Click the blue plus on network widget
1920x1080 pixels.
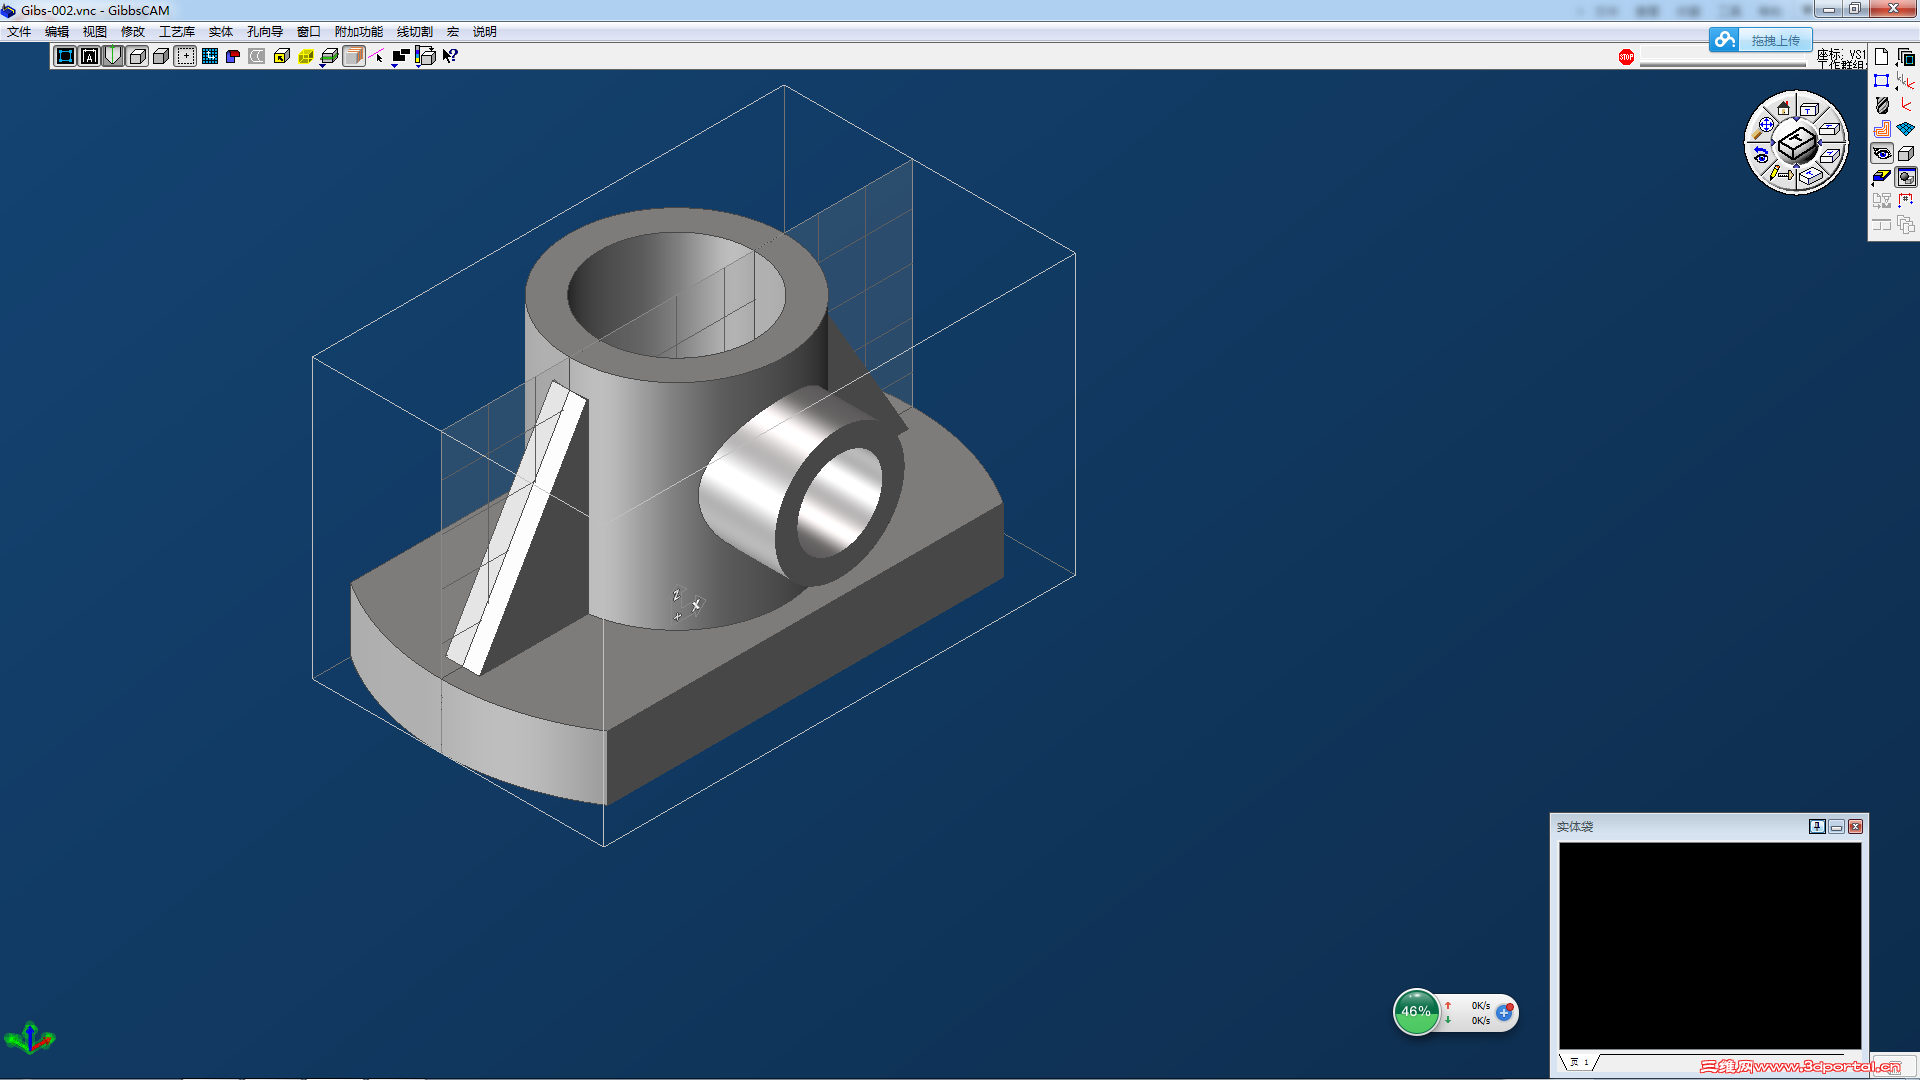[x=1504, y=1012]
